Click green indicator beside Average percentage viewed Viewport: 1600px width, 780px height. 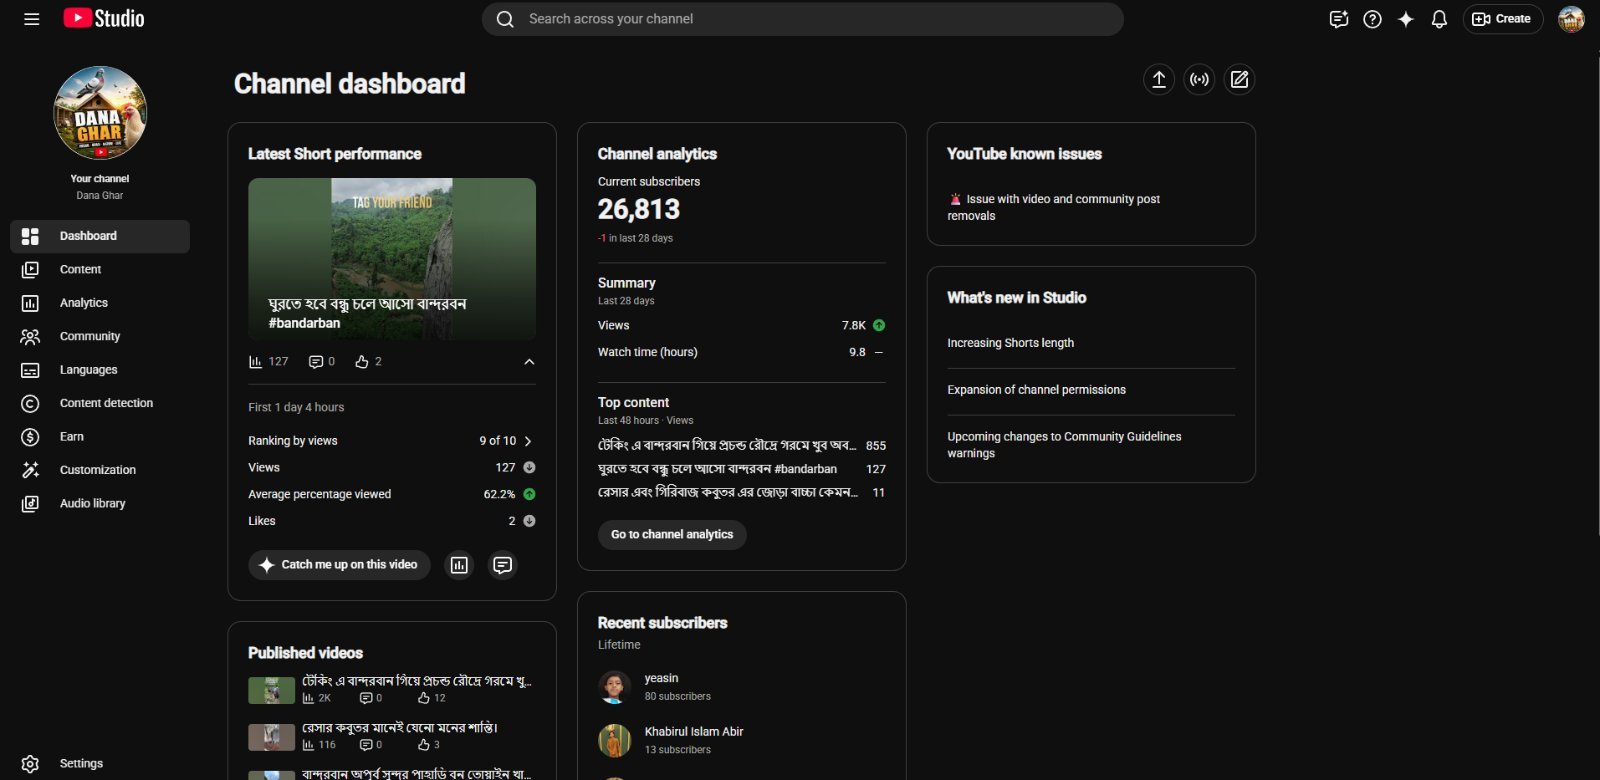529,495
